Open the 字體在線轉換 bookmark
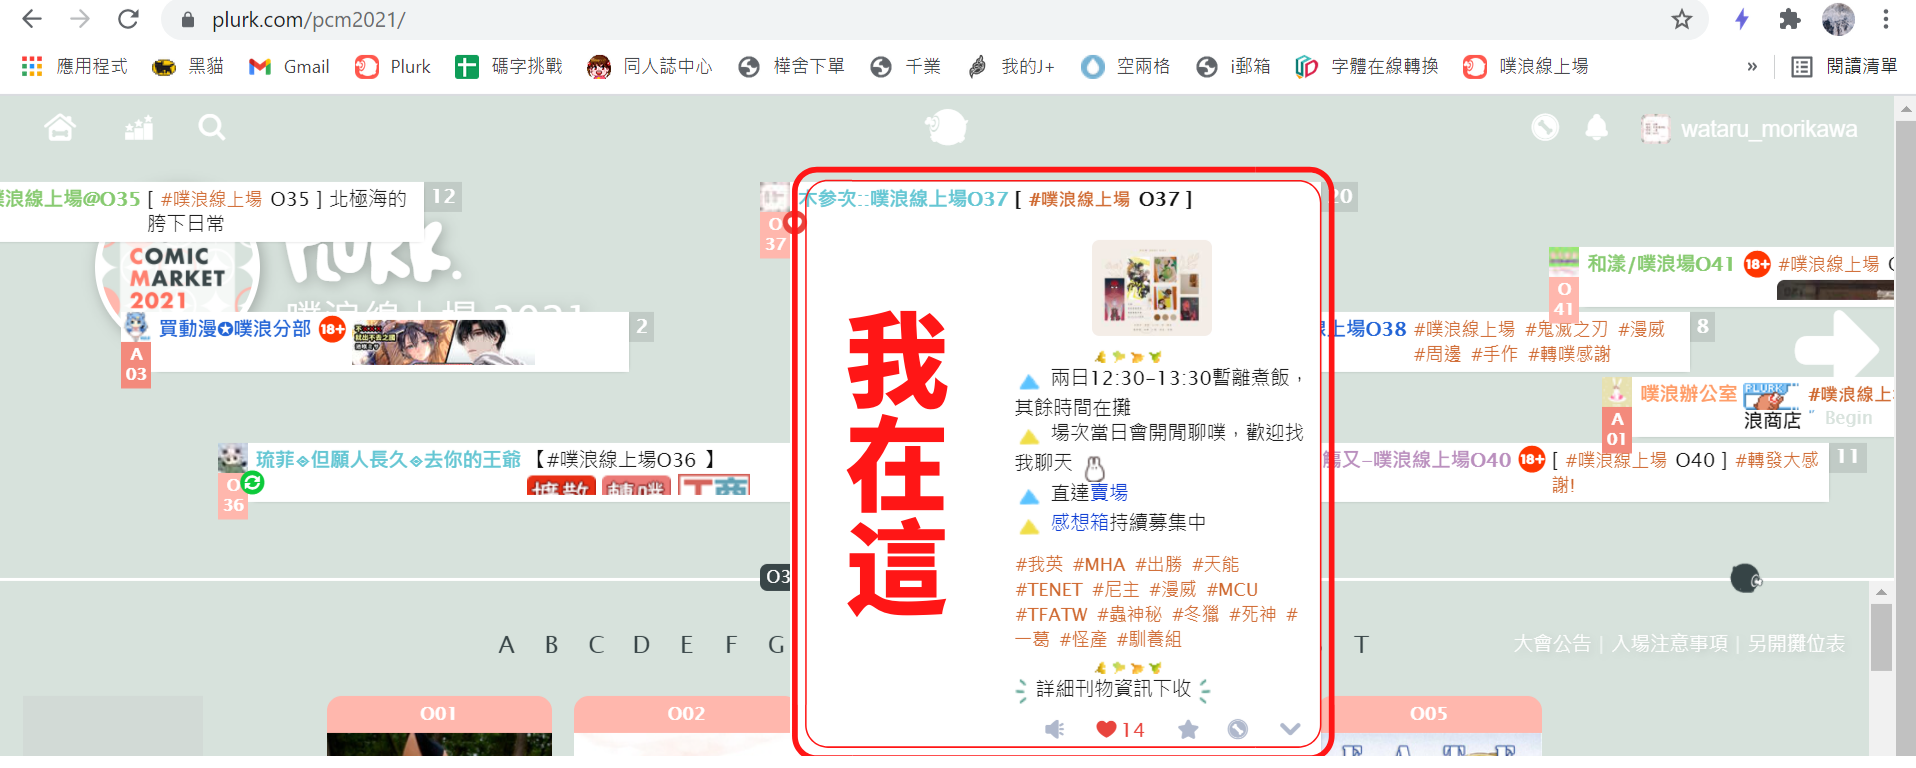This screenshot has width=1916, height=768. pyautogui.click(x=1367, y=66)
